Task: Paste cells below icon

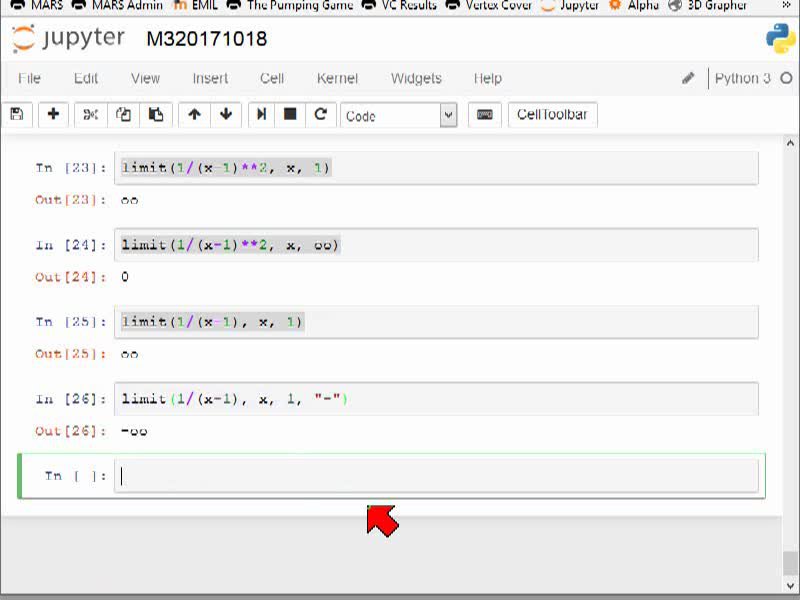Action: pyautogui.click(x=156, y=114)
